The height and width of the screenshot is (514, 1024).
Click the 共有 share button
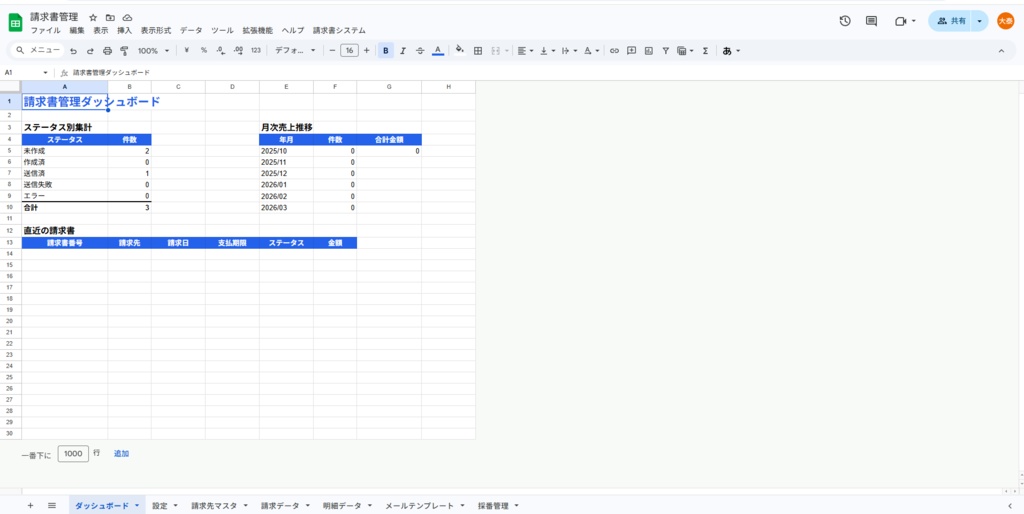tap(951, 21)
